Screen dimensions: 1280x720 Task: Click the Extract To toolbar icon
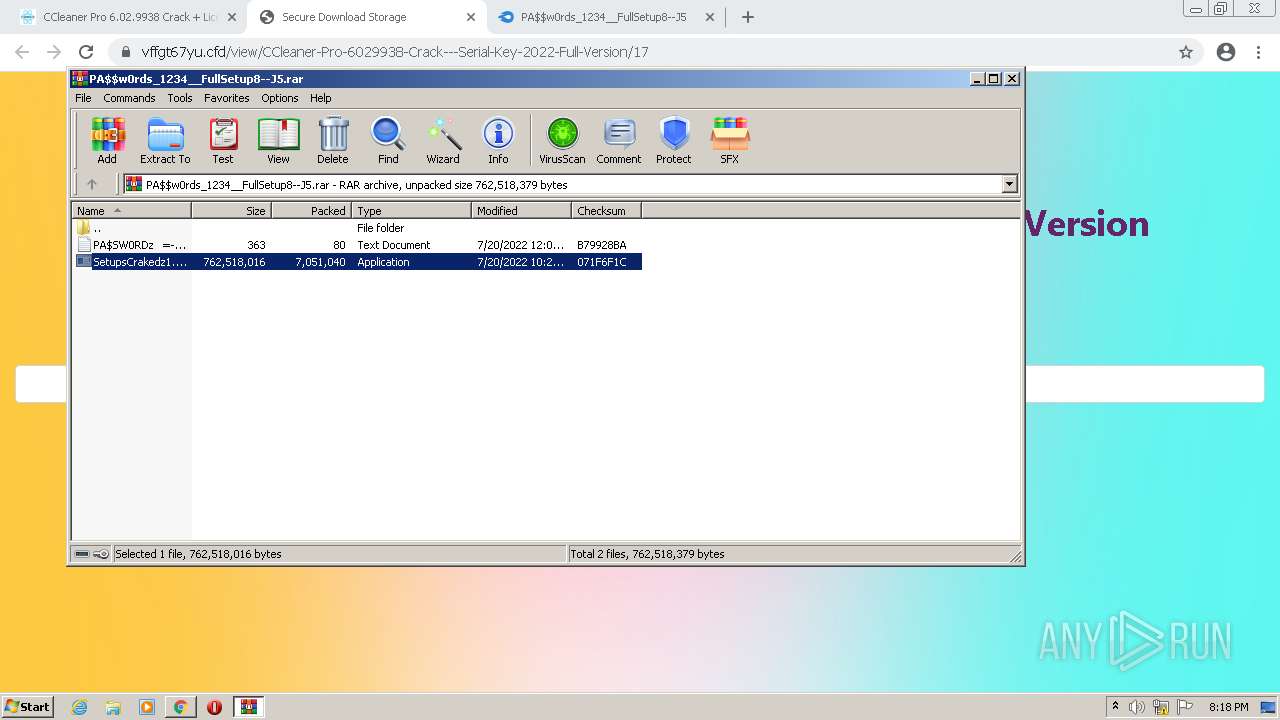[x=165, y=140]
